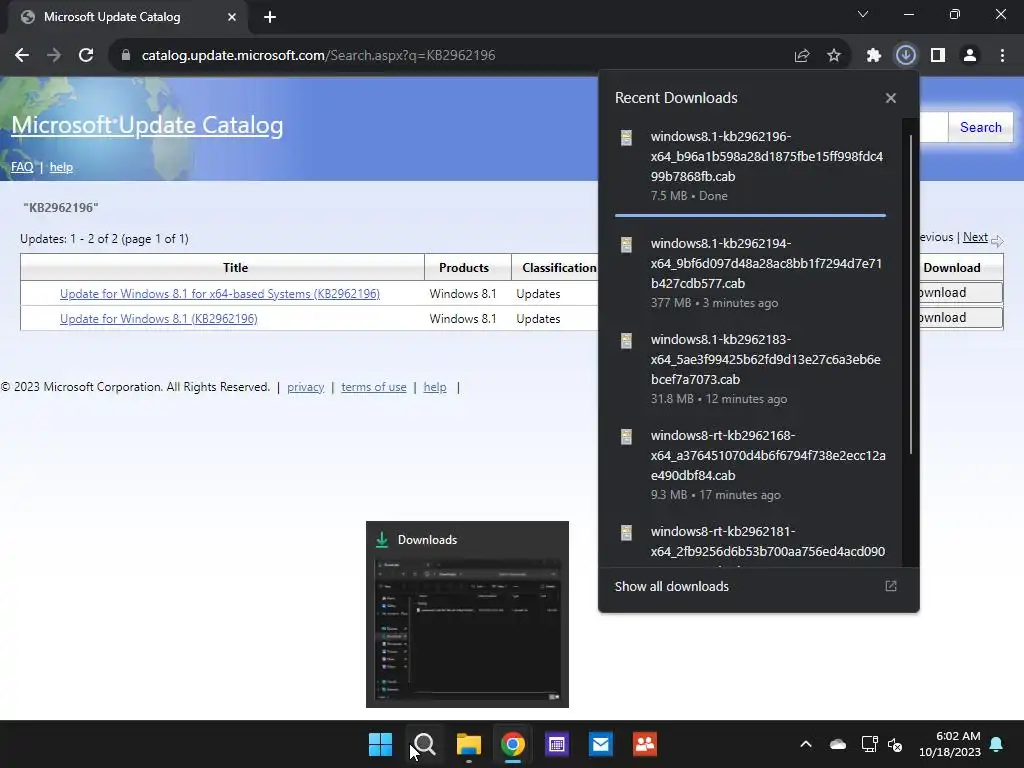The height and width of the screenshot is (768, 1024).
Task: Click the catalog Search button
Action: coord(980,127)
